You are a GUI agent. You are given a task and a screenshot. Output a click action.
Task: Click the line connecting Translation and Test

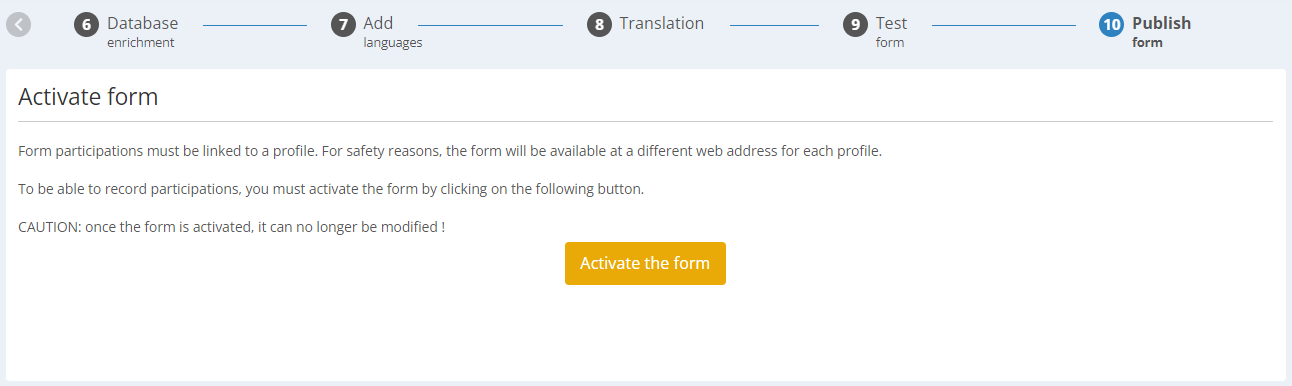(x=774, y=24)
